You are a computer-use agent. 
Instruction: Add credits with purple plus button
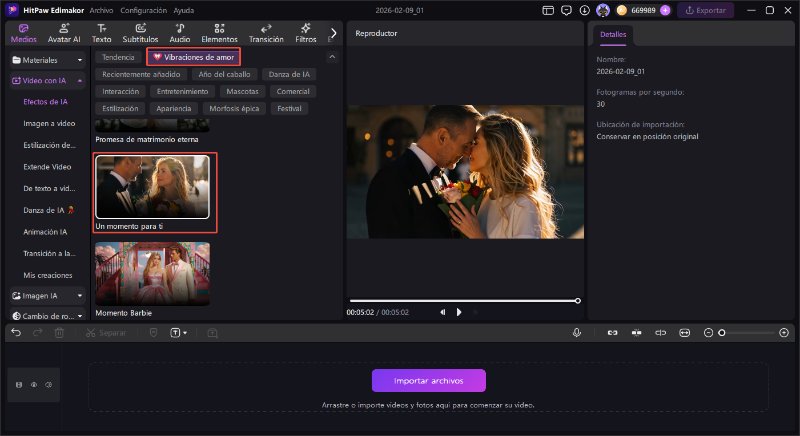point(665,10)
